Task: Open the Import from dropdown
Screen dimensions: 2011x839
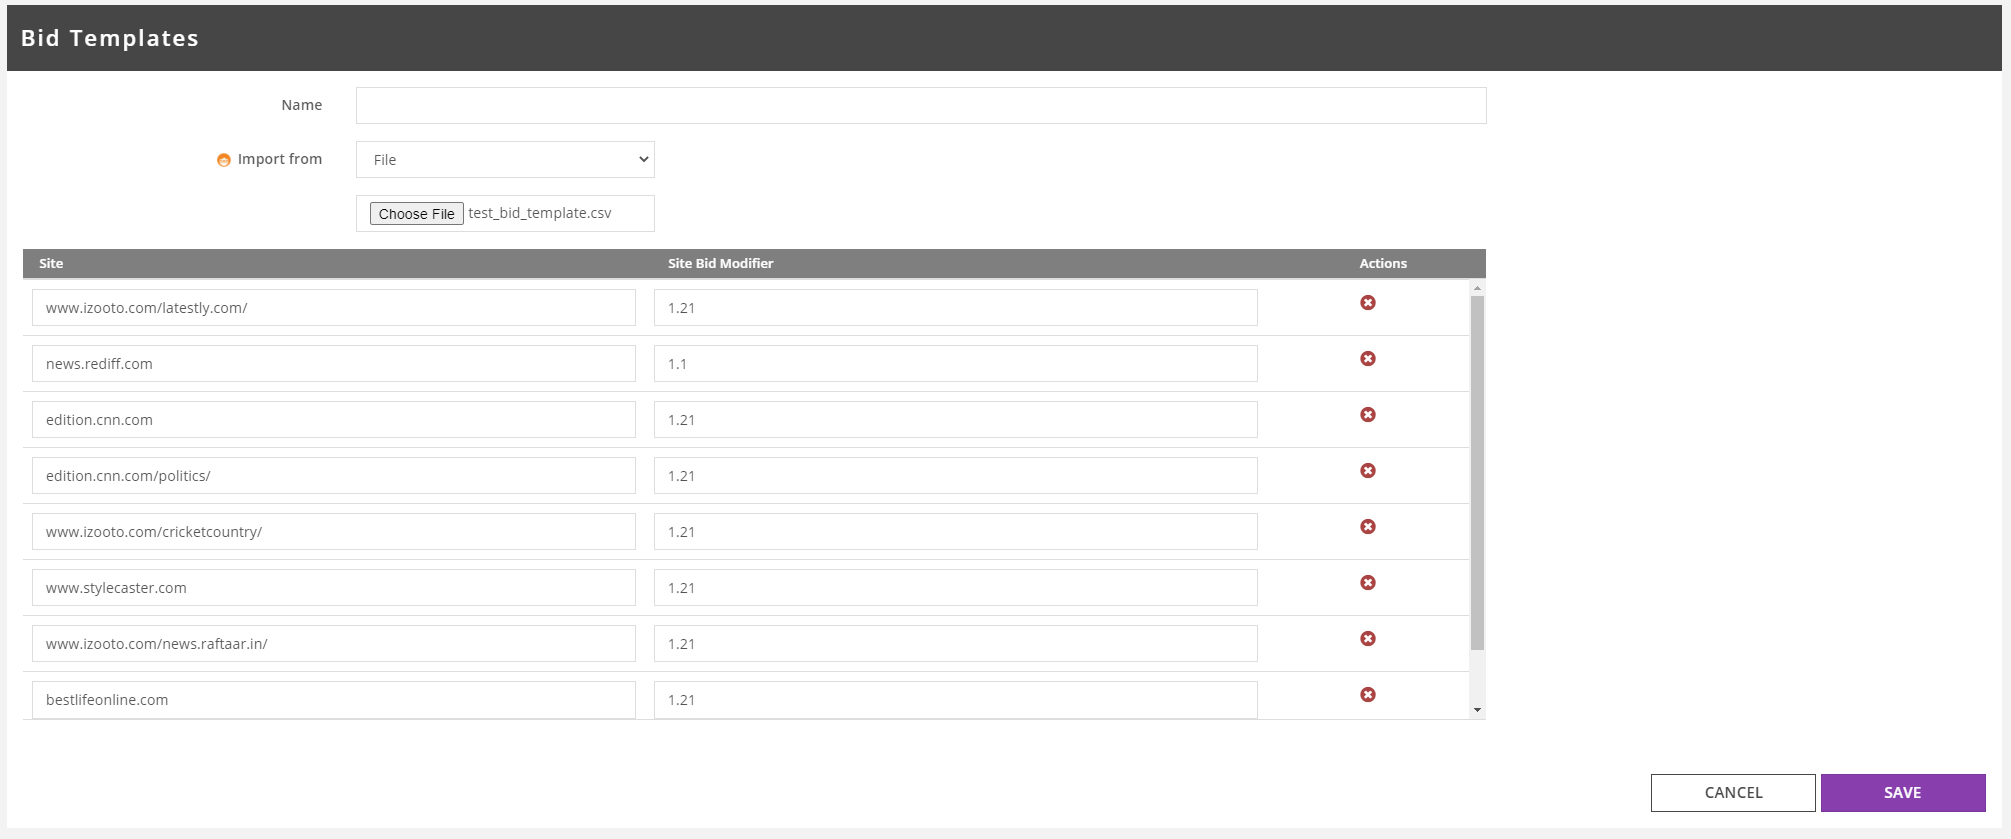Action: click(505, 160)
